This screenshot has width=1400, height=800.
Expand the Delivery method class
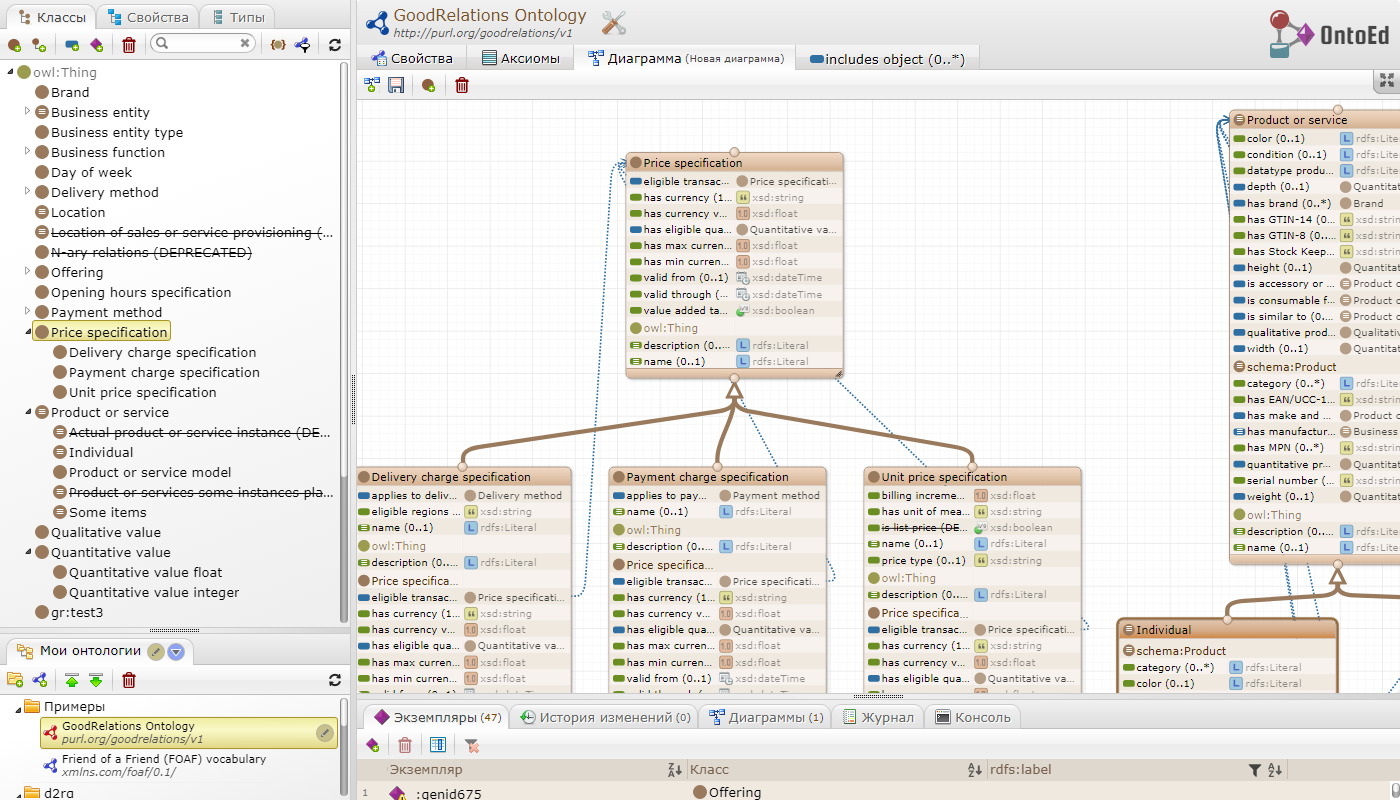click(28, 191)
